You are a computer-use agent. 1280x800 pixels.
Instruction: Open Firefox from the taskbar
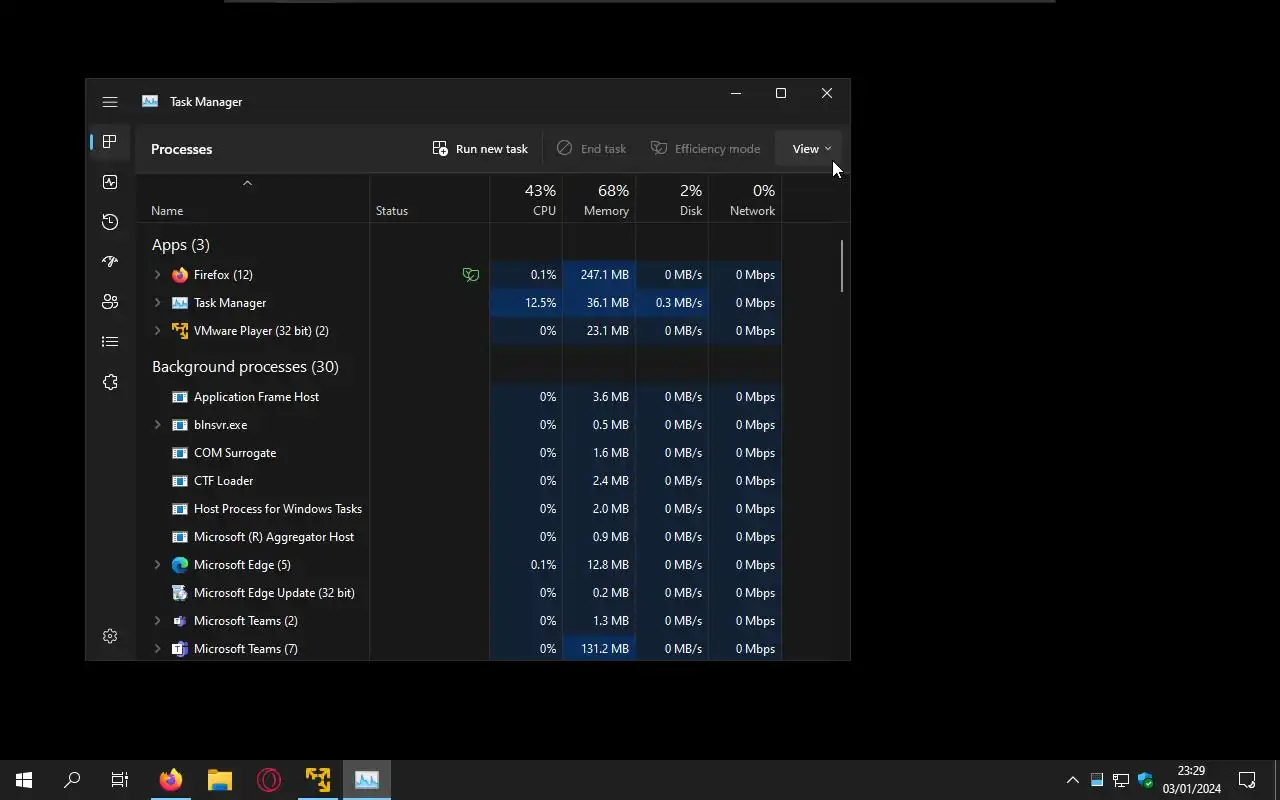click(x=171, y=780)
